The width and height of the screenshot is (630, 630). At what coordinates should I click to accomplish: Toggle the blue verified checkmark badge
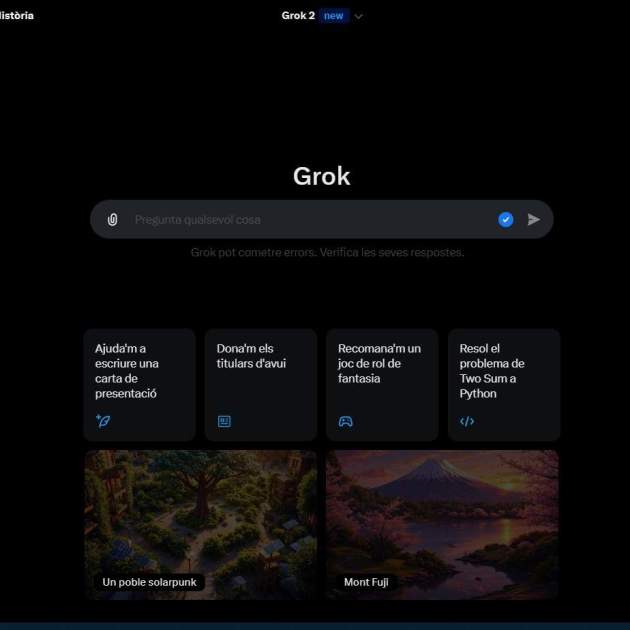pos(505,219)
